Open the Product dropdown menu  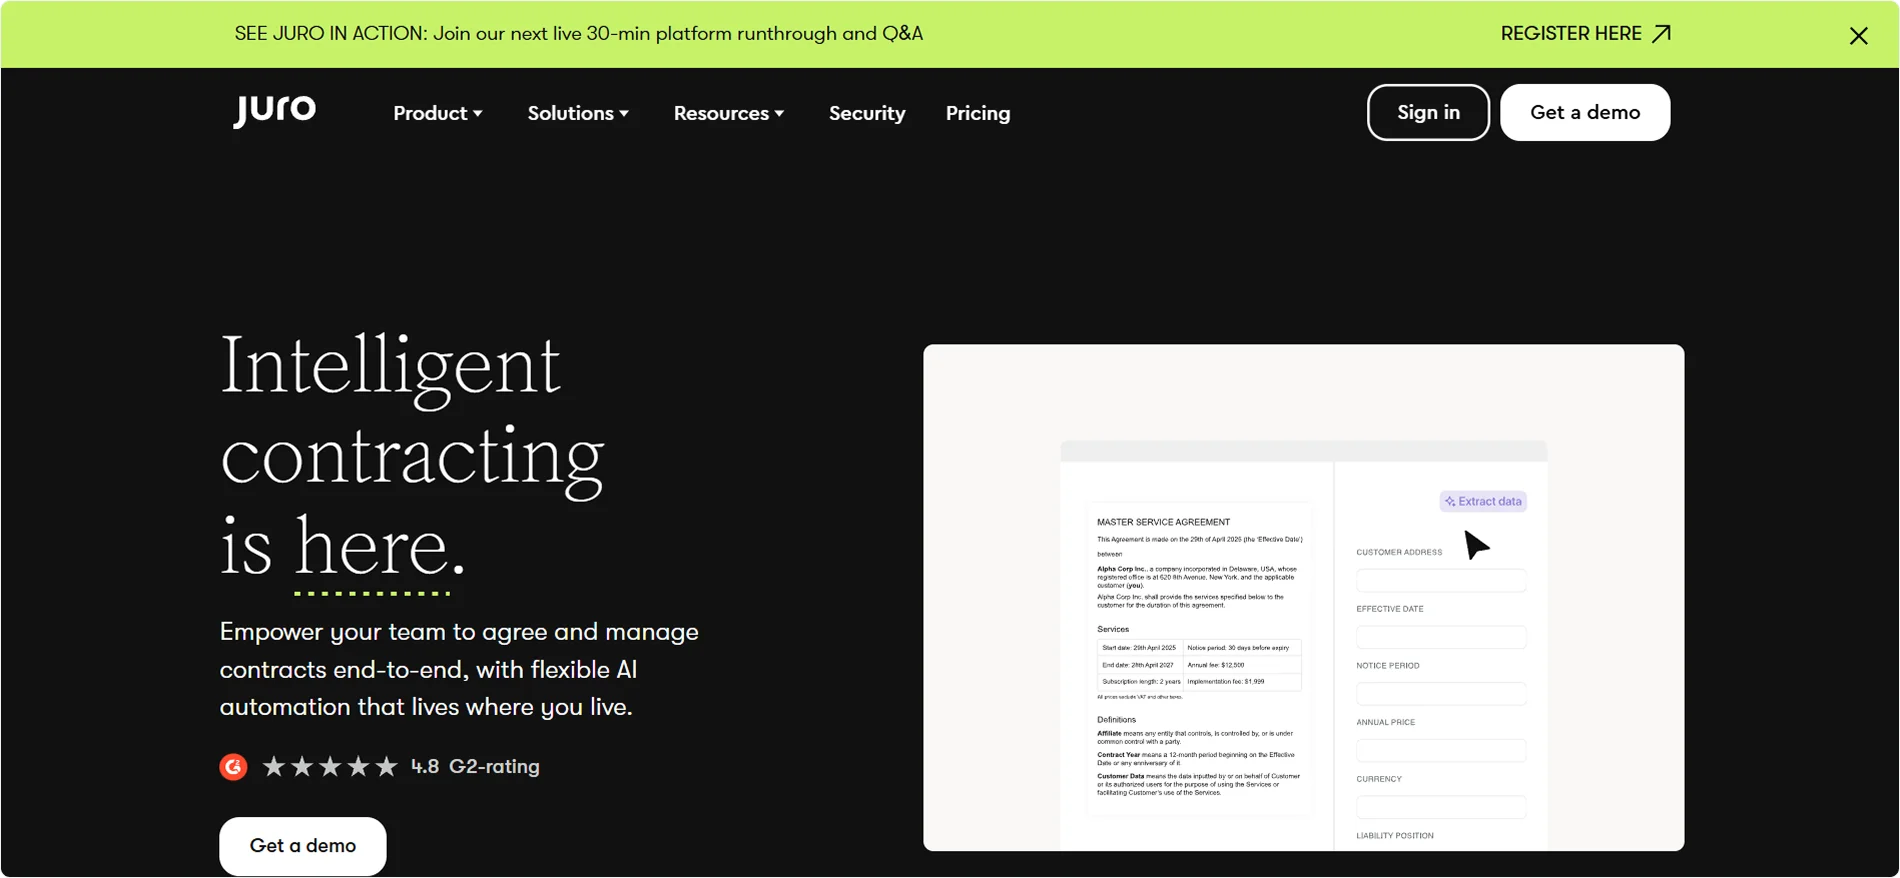point(438,113)
